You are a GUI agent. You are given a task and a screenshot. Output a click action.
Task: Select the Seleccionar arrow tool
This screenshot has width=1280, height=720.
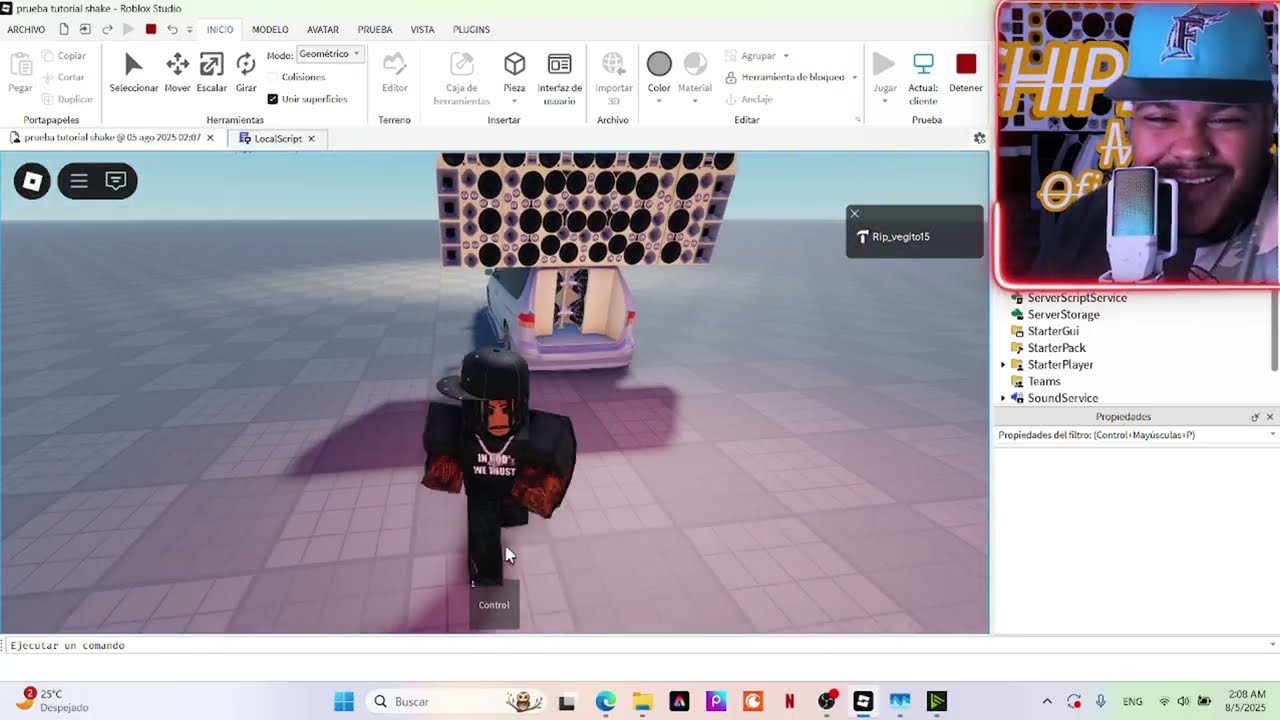pos(134,72)
